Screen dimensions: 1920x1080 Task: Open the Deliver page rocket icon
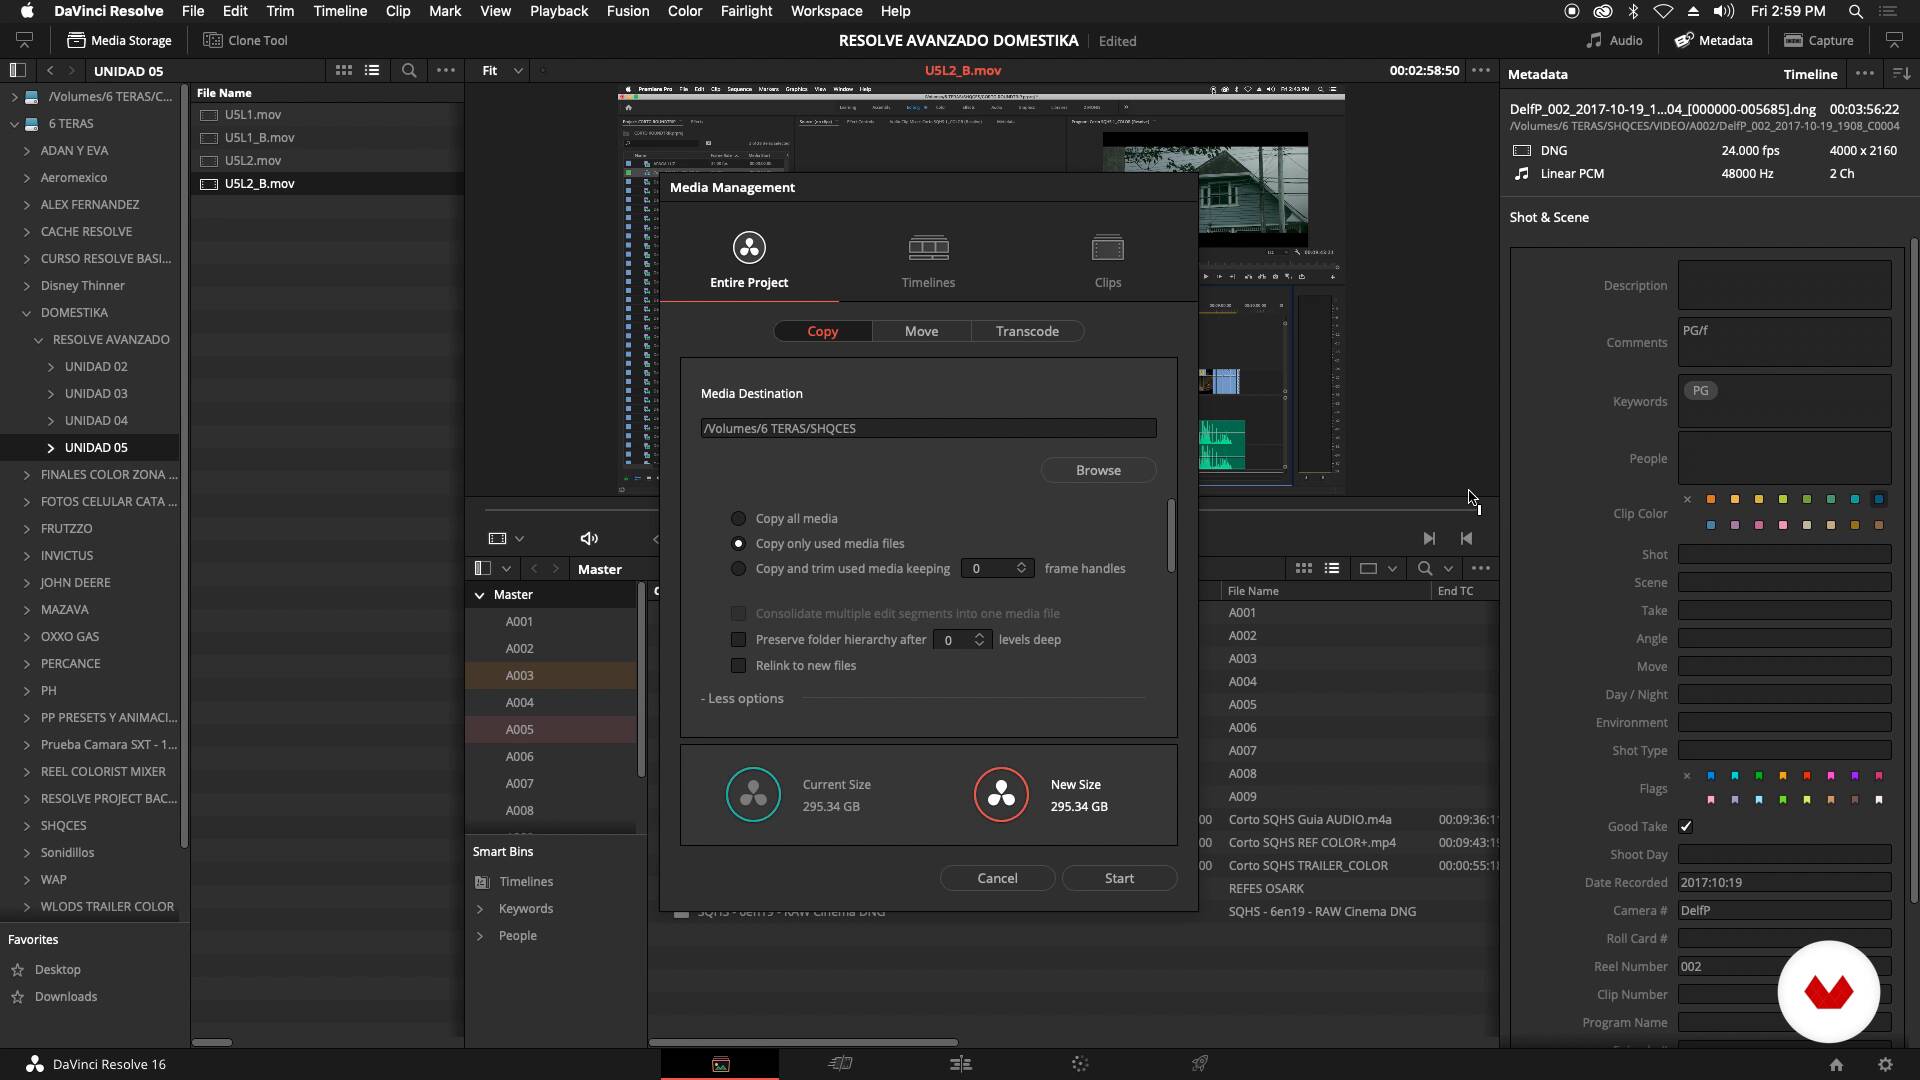coord(1200,1064)
